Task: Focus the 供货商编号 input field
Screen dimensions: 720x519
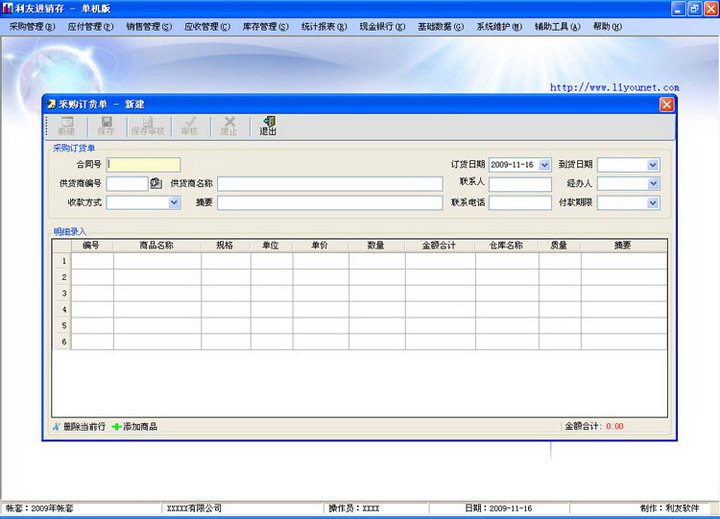Action: [127, 184]
